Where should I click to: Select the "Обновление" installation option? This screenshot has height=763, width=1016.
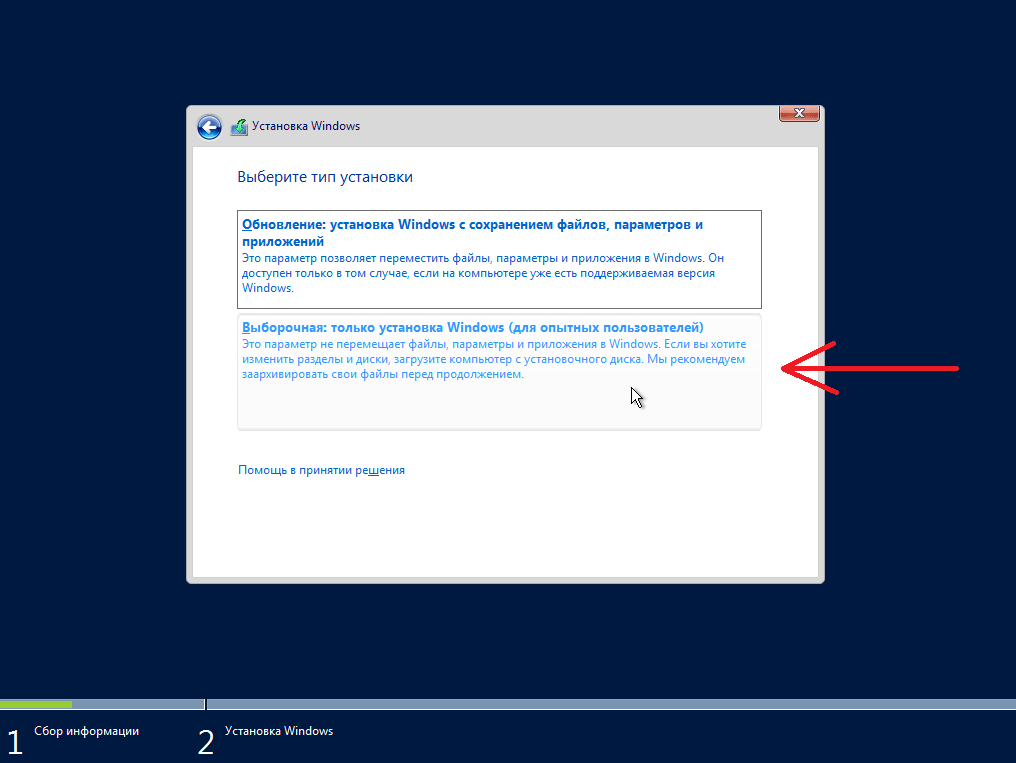coord(498,259)
